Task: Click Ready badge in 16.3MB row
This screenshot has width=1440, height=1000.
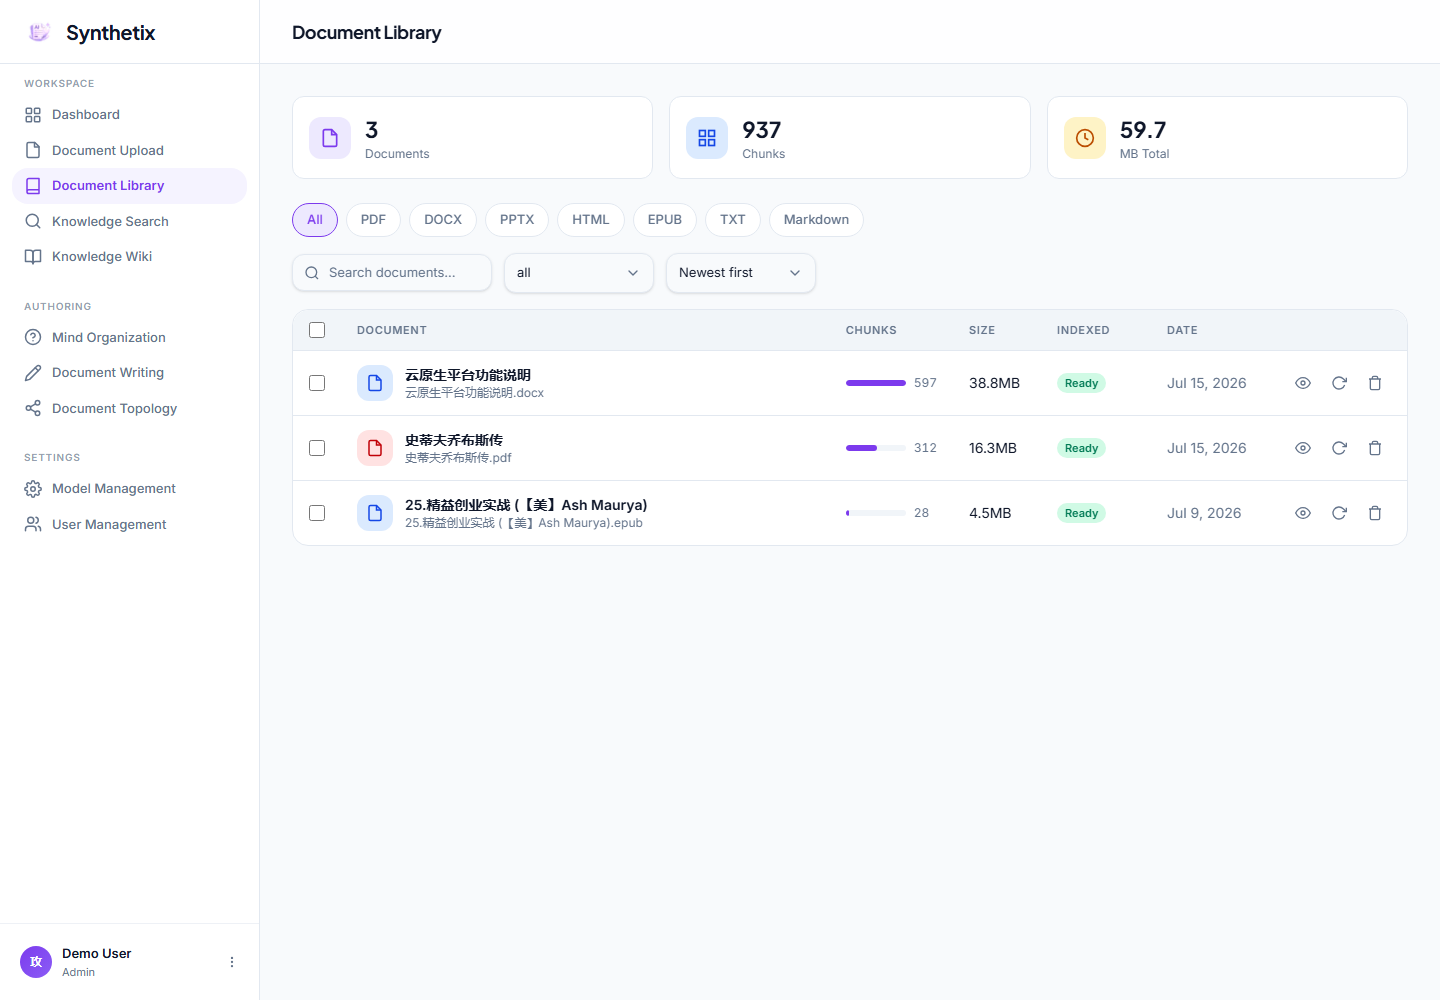Action: (1081, 448)
